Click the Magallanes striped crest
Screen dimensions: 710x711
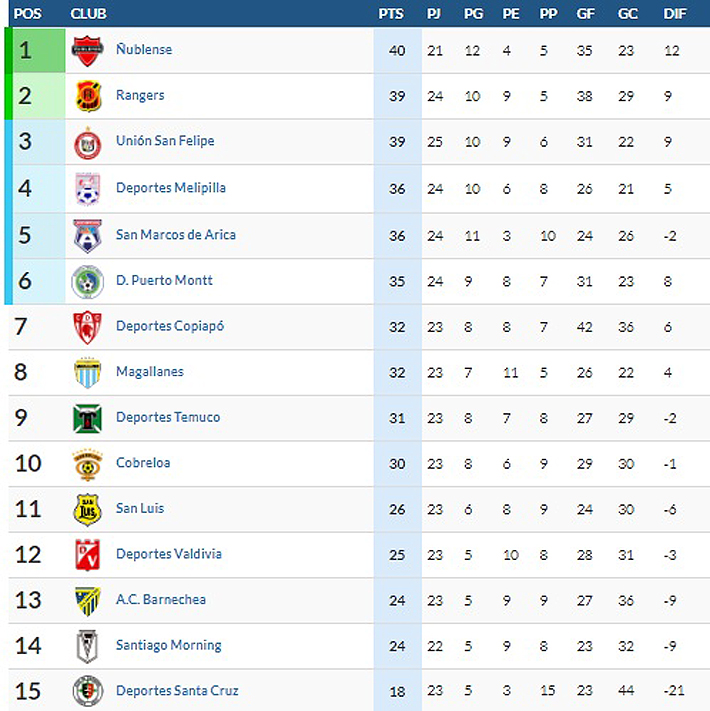88,372
